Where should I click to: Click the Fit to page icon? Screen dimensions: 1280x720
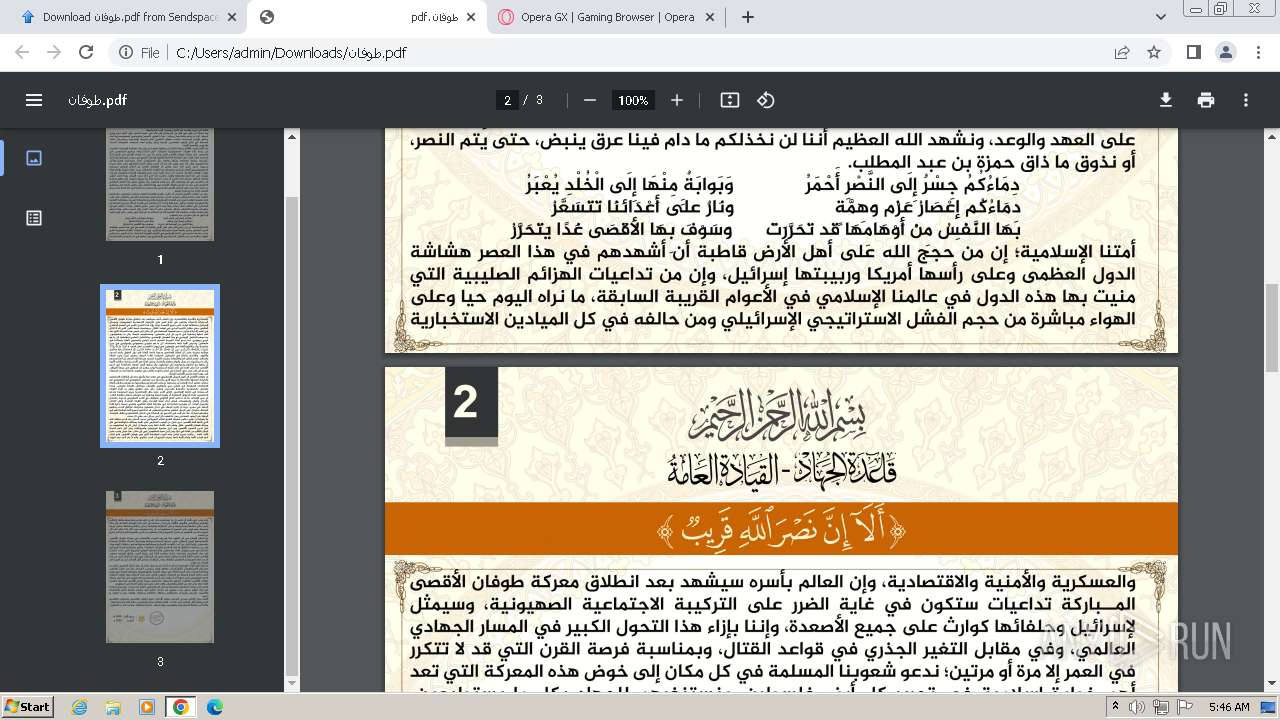[x=730, y=100]
